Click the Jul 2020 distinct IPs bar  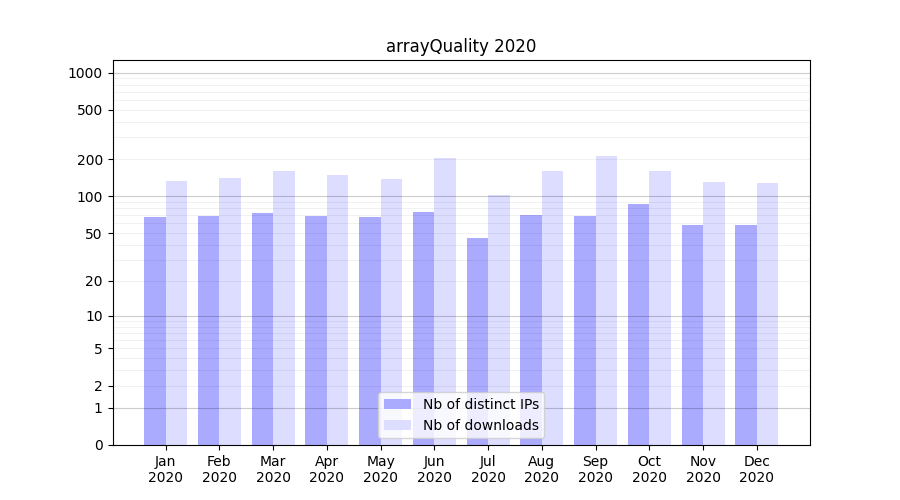click(x=477, y=340)
